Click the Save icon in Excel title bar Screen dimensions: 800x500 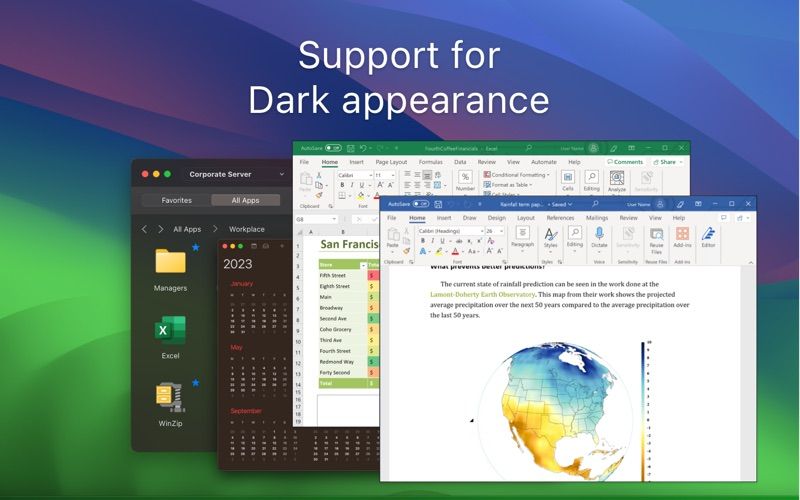[351, 148]
